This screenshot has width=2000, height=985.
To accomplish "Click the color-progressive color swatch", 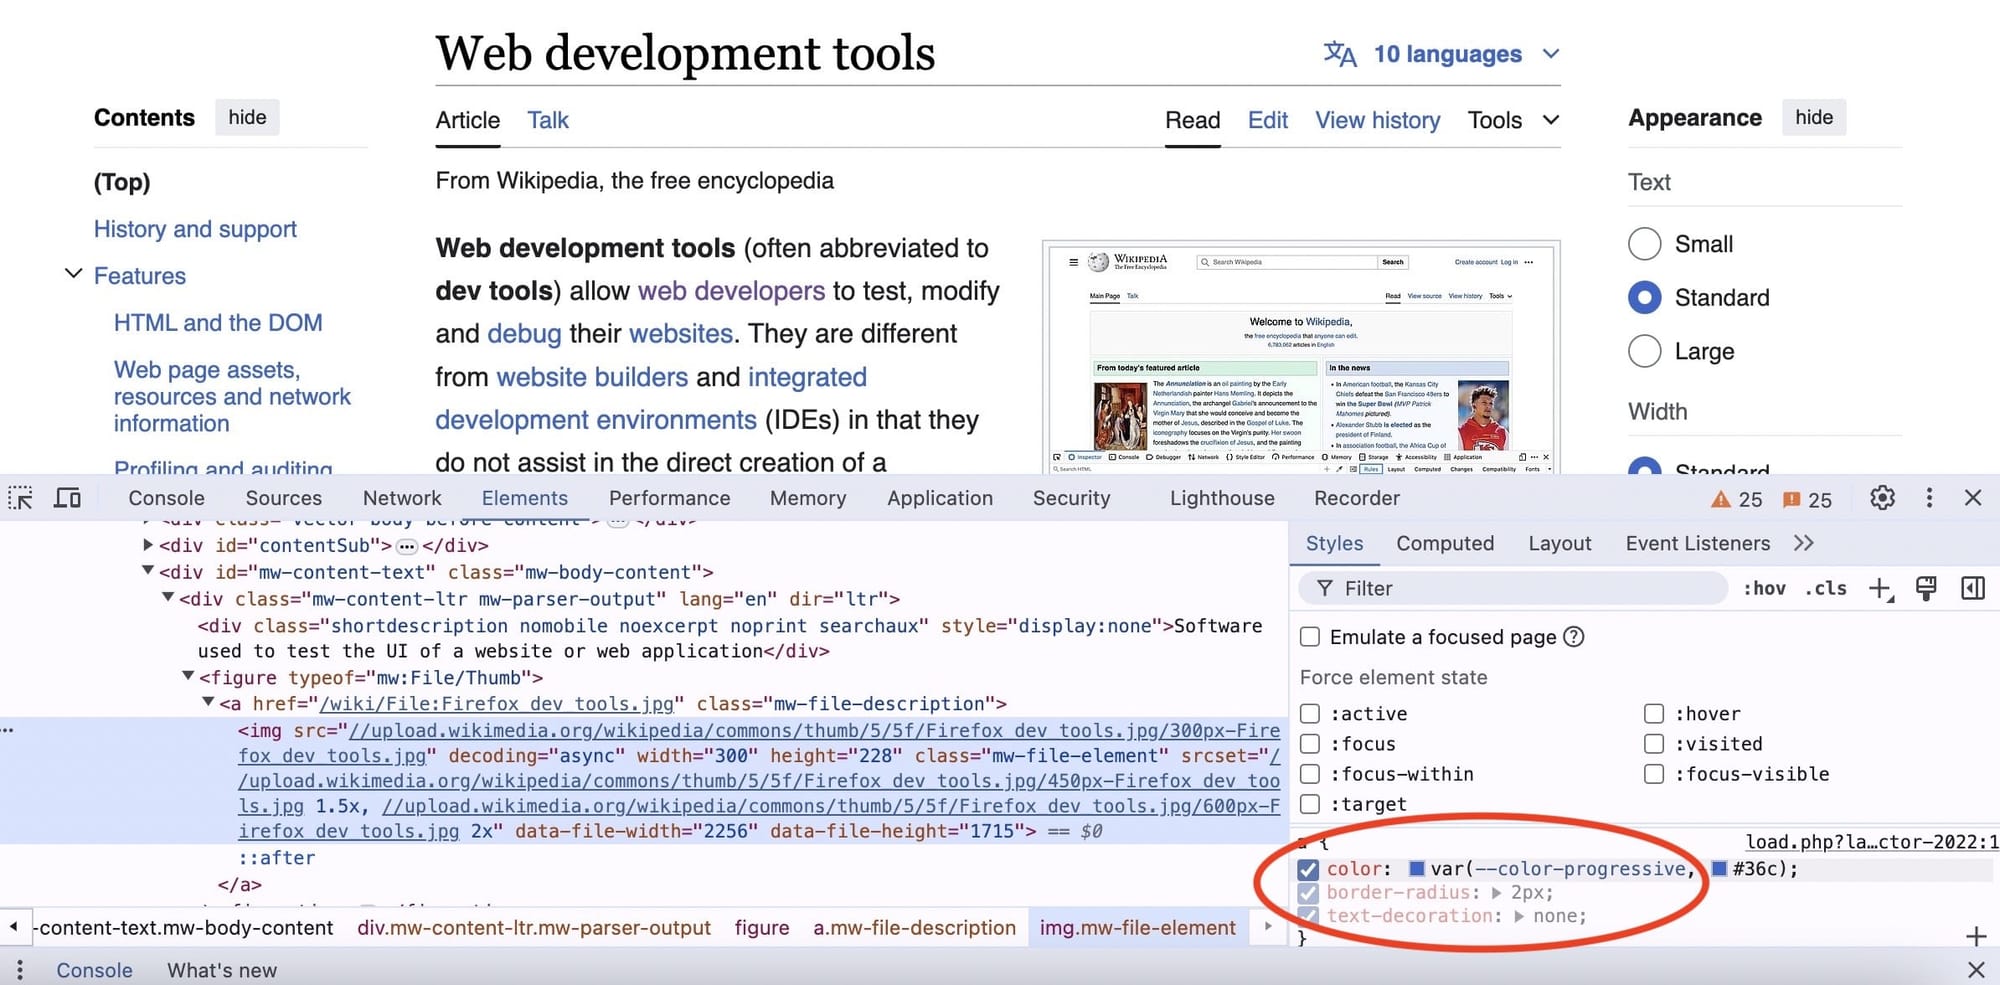I will 1416,869.
